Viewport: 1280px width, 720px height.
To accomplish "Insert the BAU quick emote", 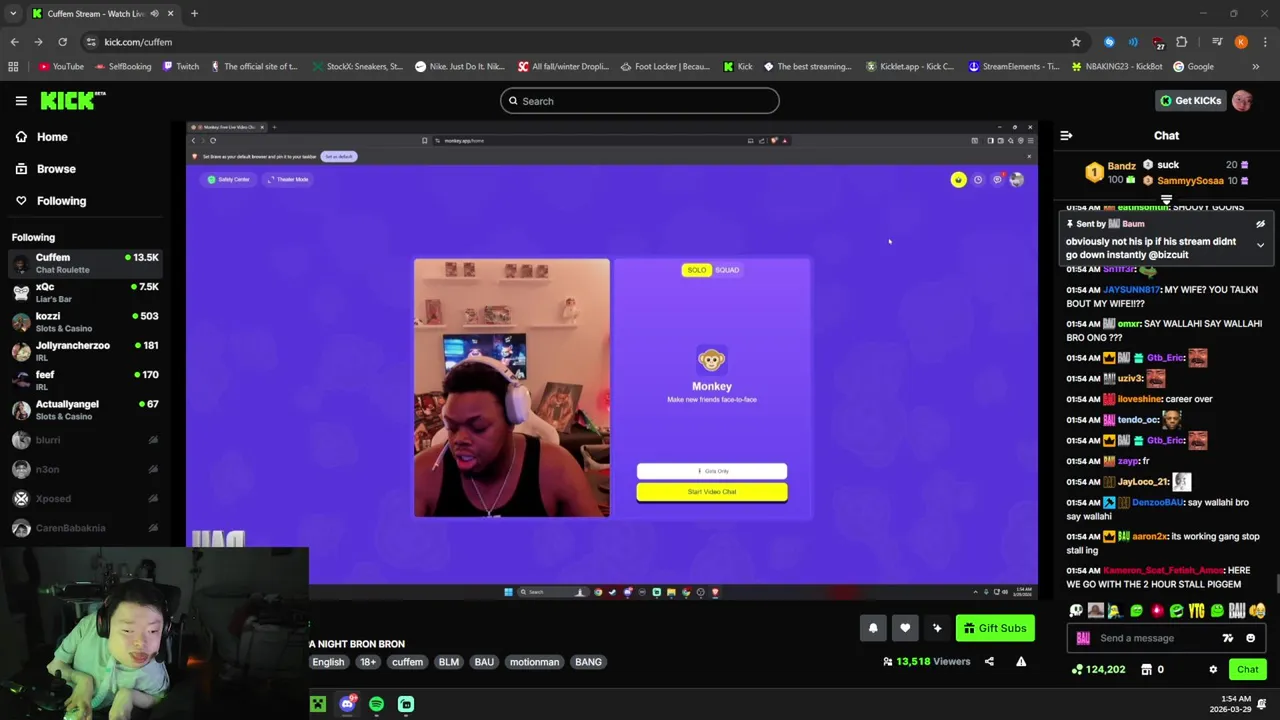I will [x=1237, y=610].
